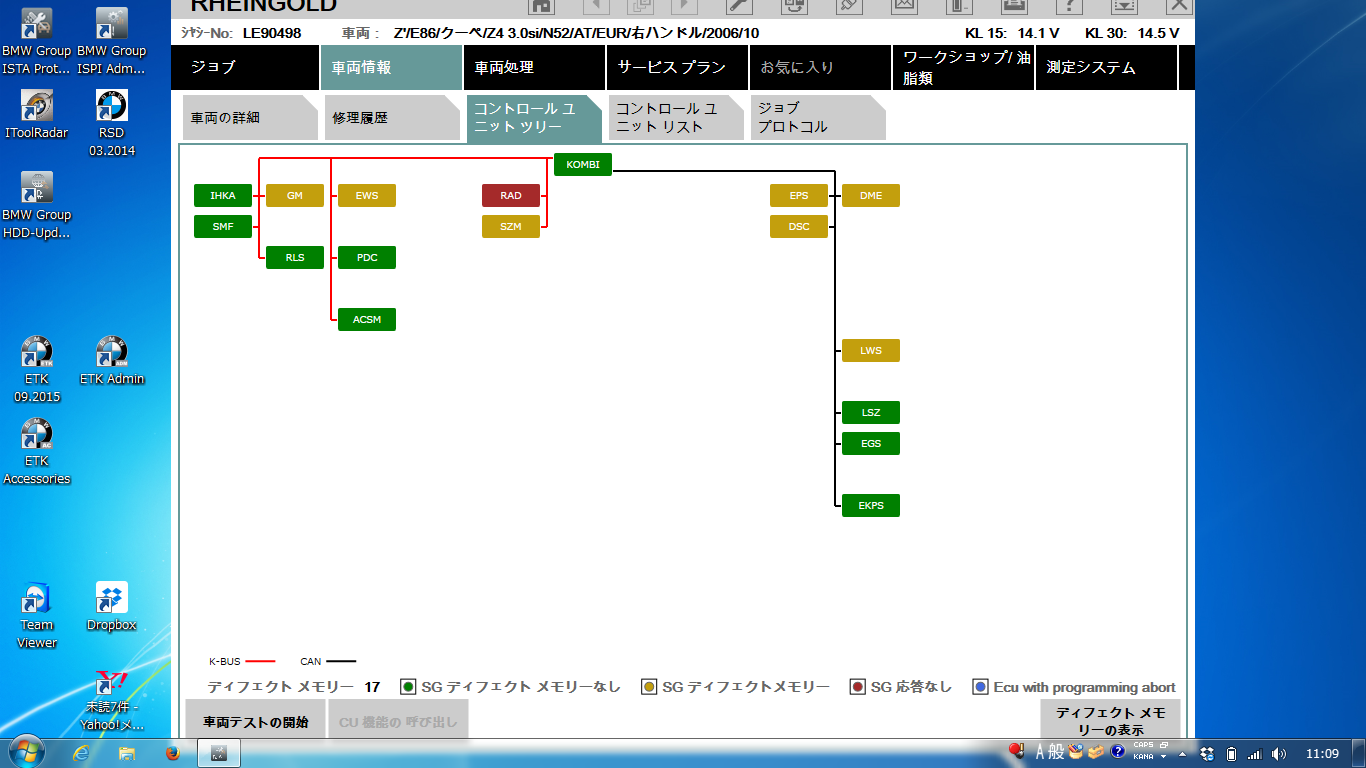Viewport: 1366px width, 768px height.
Task: Open the help question mark icon
Action: (1068, 6)
